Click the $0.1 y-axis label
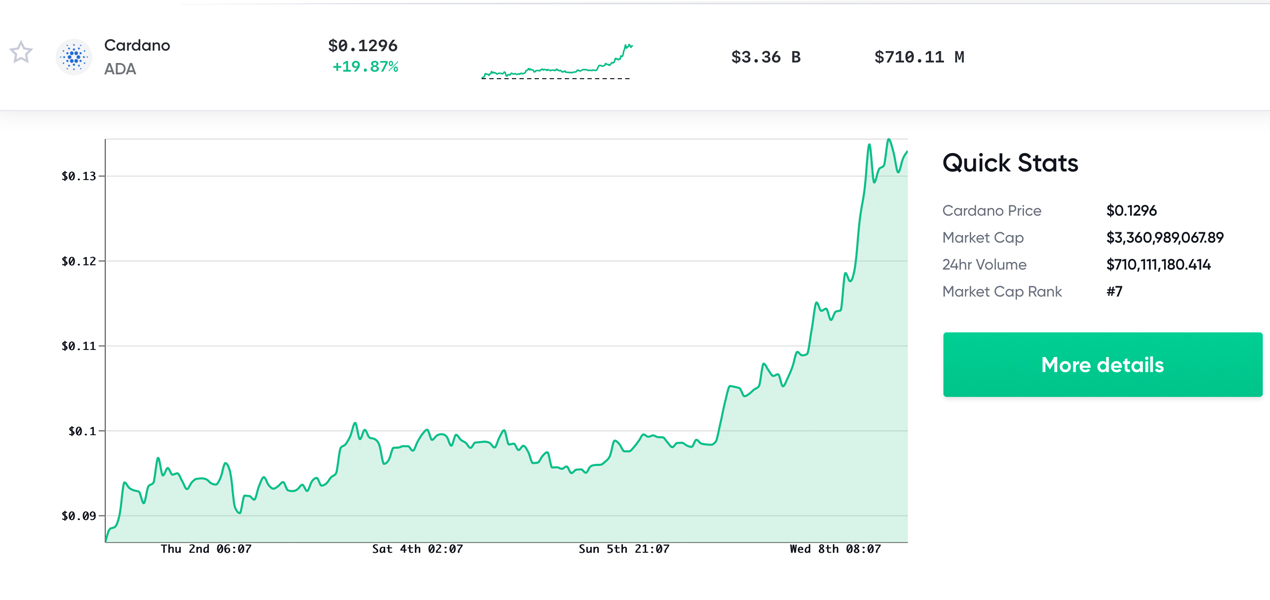The width and height of the screenshot is (1270, 600). (82, 431)
